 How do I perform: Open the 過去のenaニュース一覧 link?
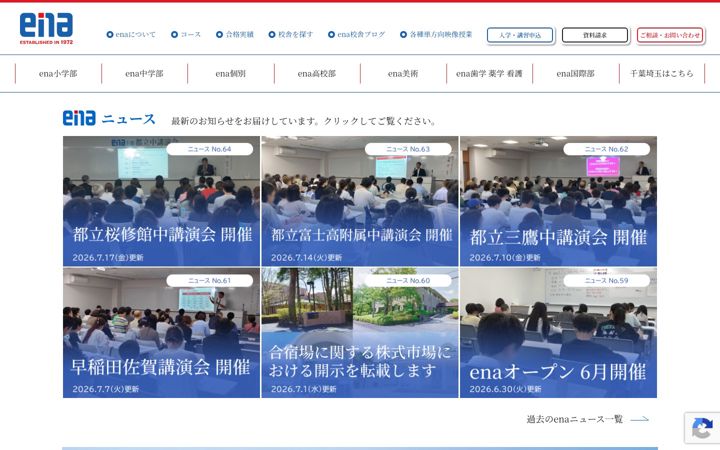(574, 419)
